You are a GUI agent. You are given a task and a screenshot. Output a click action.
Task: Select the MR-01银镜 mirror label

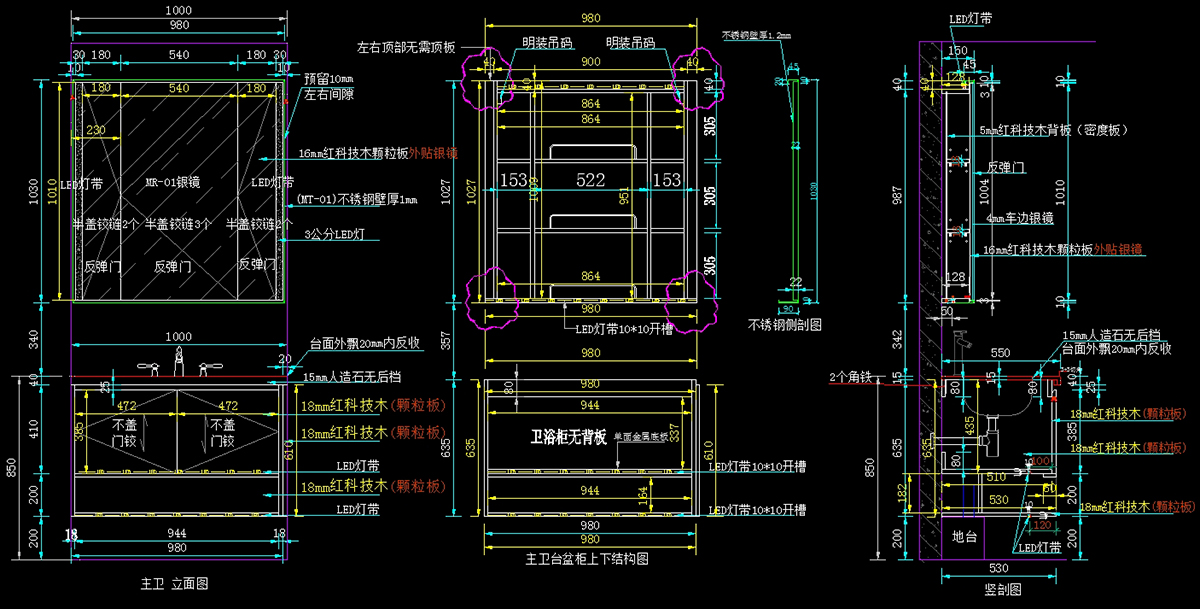[x=172, y=183]
